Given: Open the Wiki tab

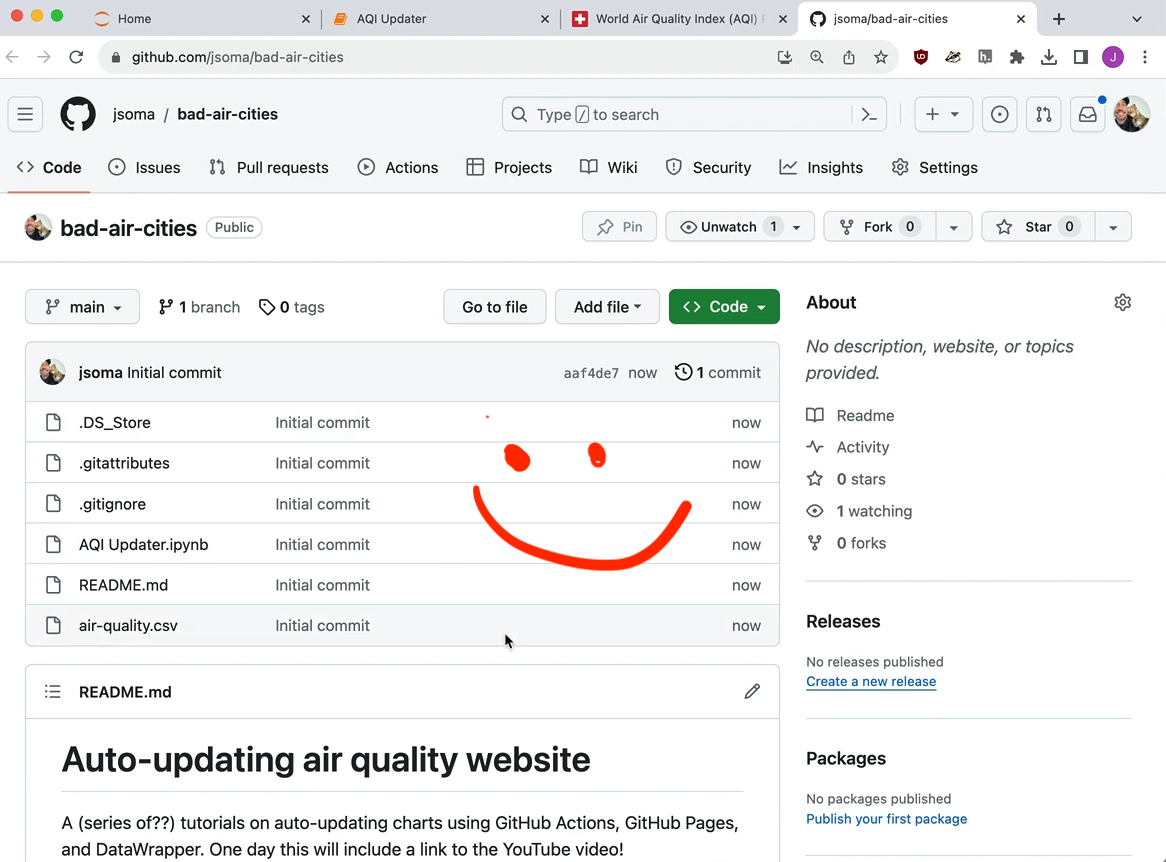Looking at the screenshot, I should (608, 167).
